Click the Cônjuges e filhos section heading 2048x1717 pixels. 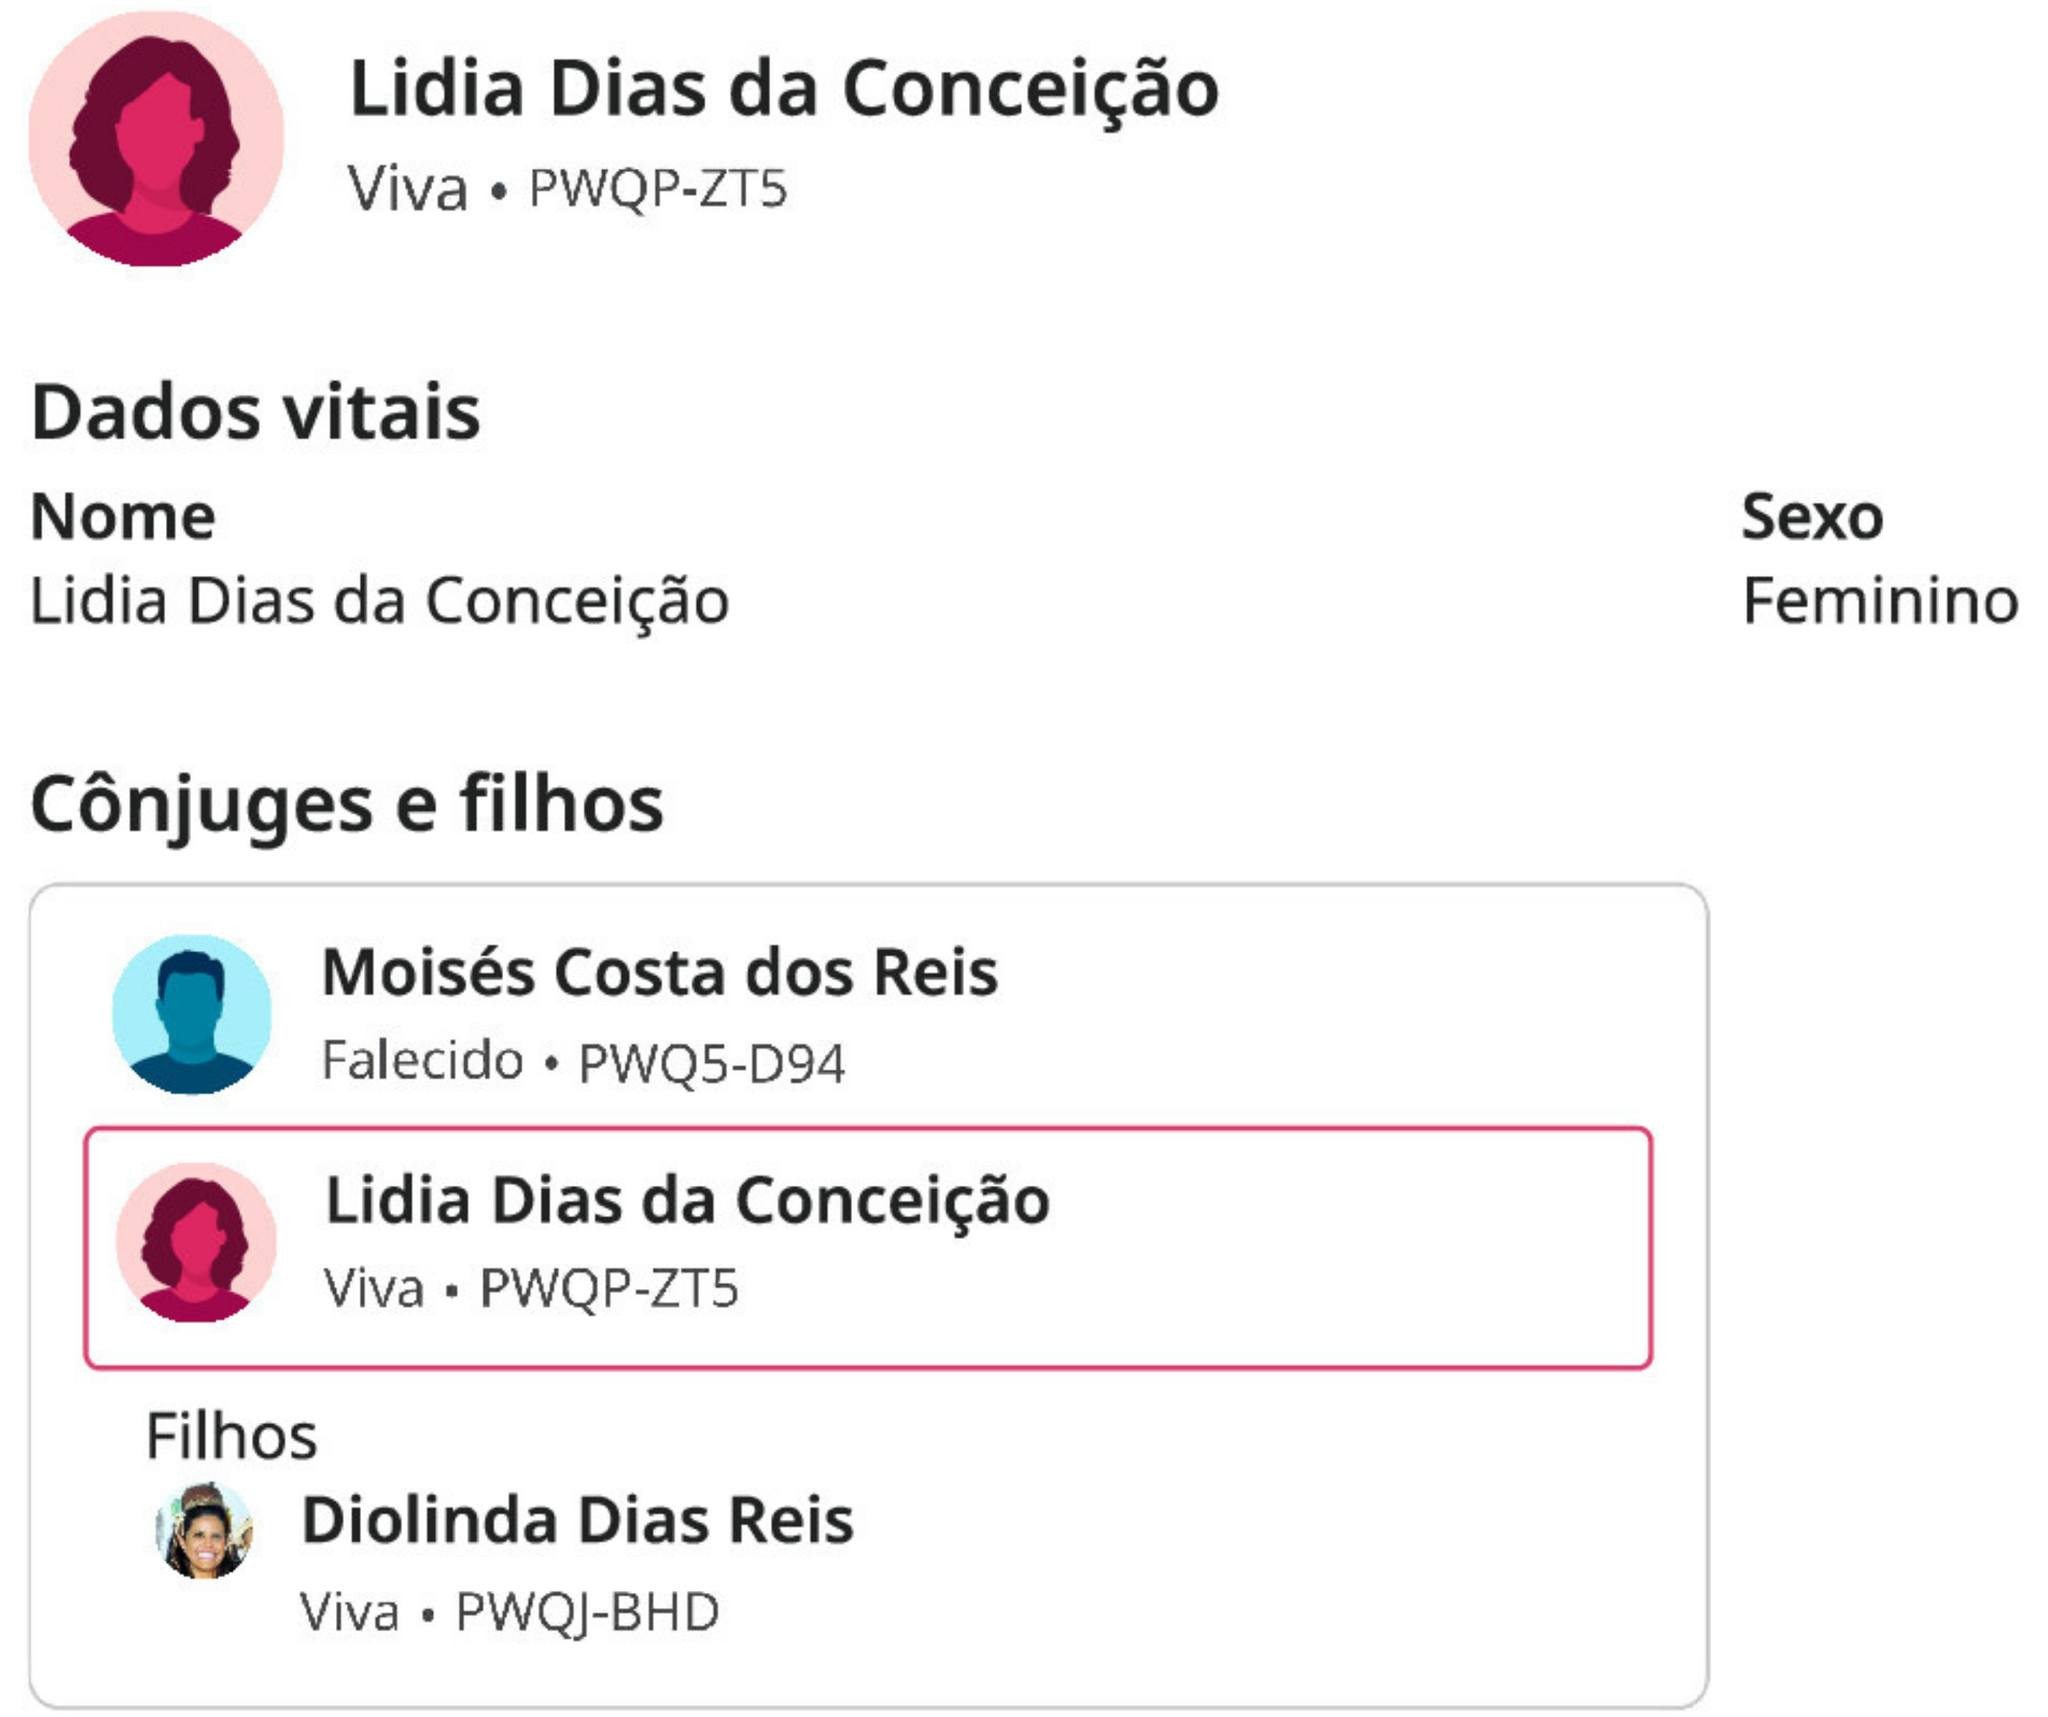click(347, 804)
